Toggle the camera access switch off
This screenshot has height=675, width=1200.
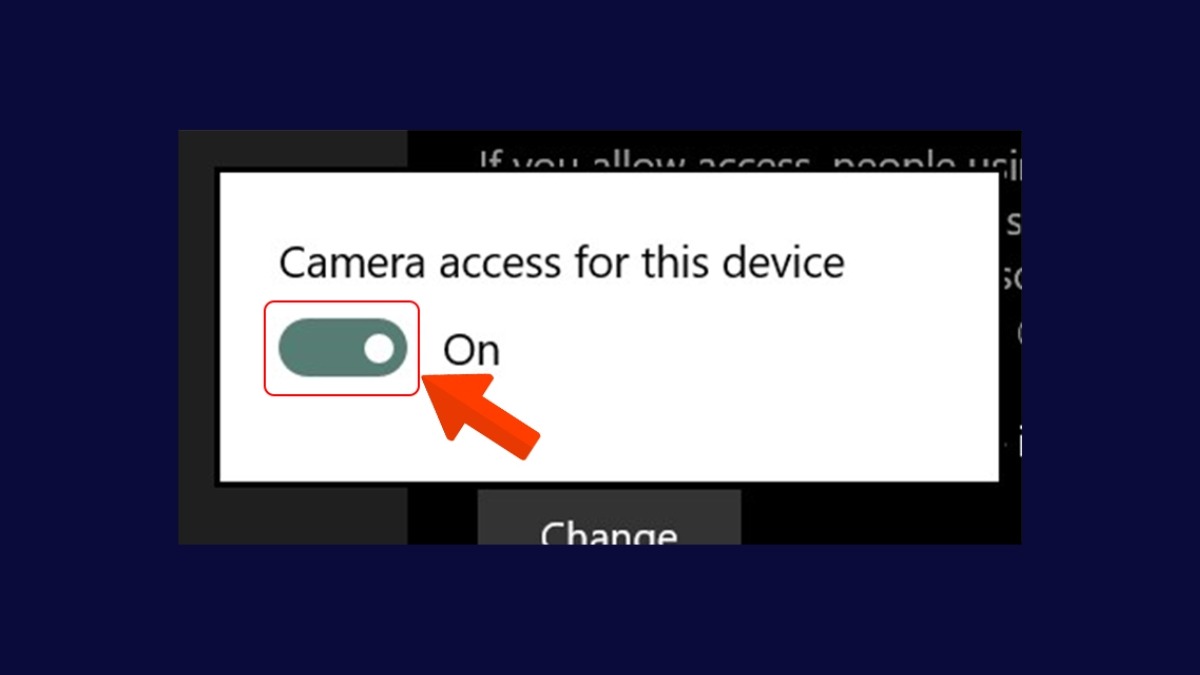343,348
